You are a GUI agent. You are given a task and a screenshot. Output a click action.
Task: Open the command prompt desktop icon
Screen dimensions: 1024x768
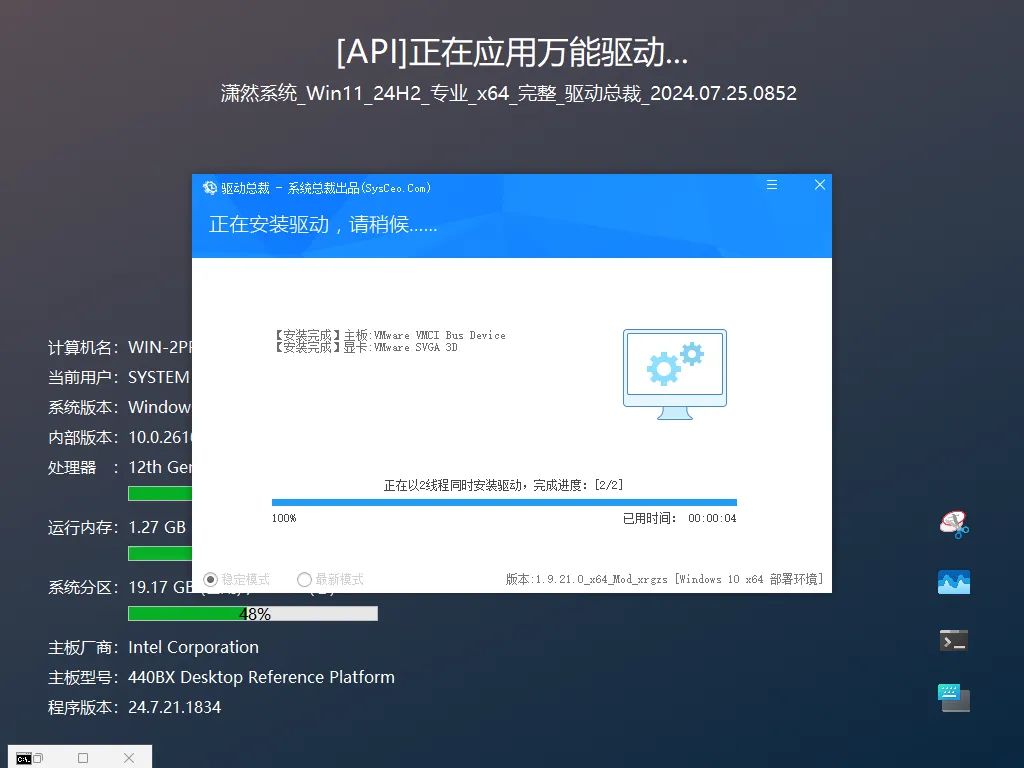tap(953, 639)
